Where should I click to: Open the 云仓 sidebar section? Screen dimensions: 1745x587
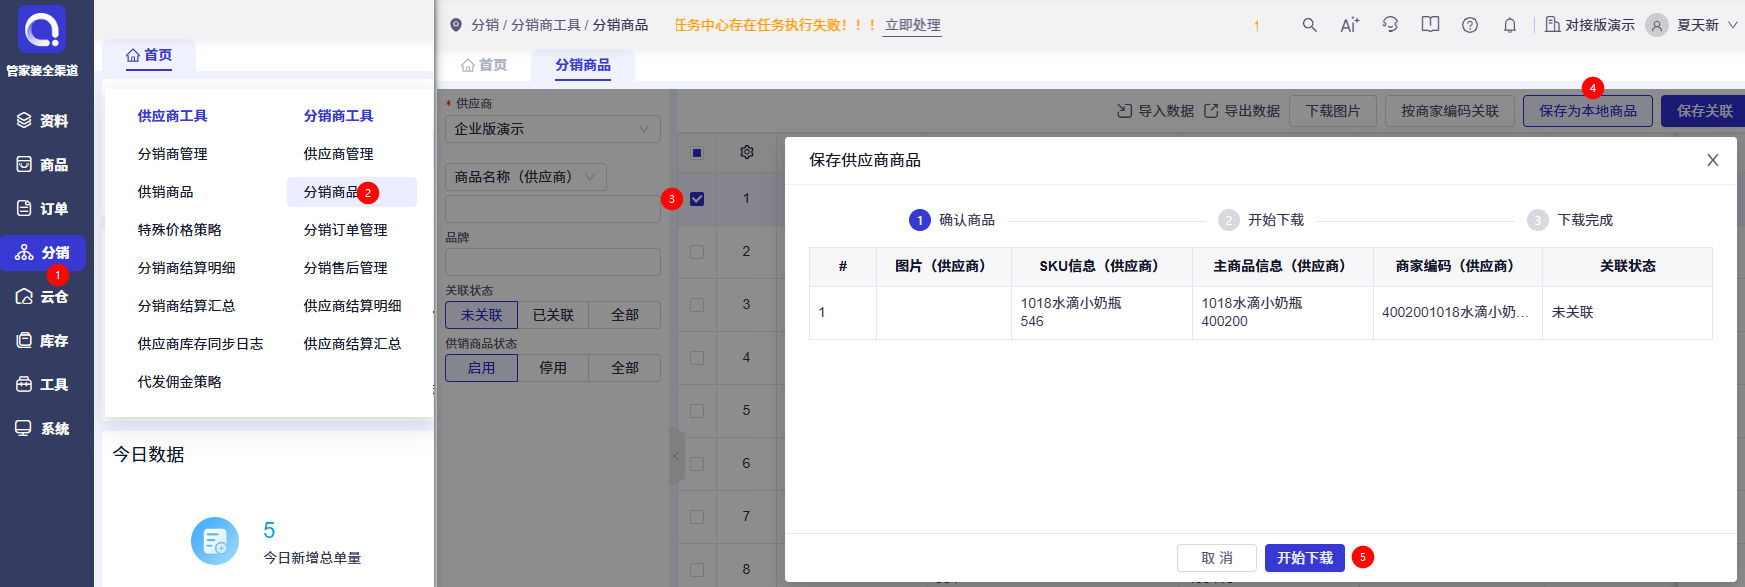42,297
